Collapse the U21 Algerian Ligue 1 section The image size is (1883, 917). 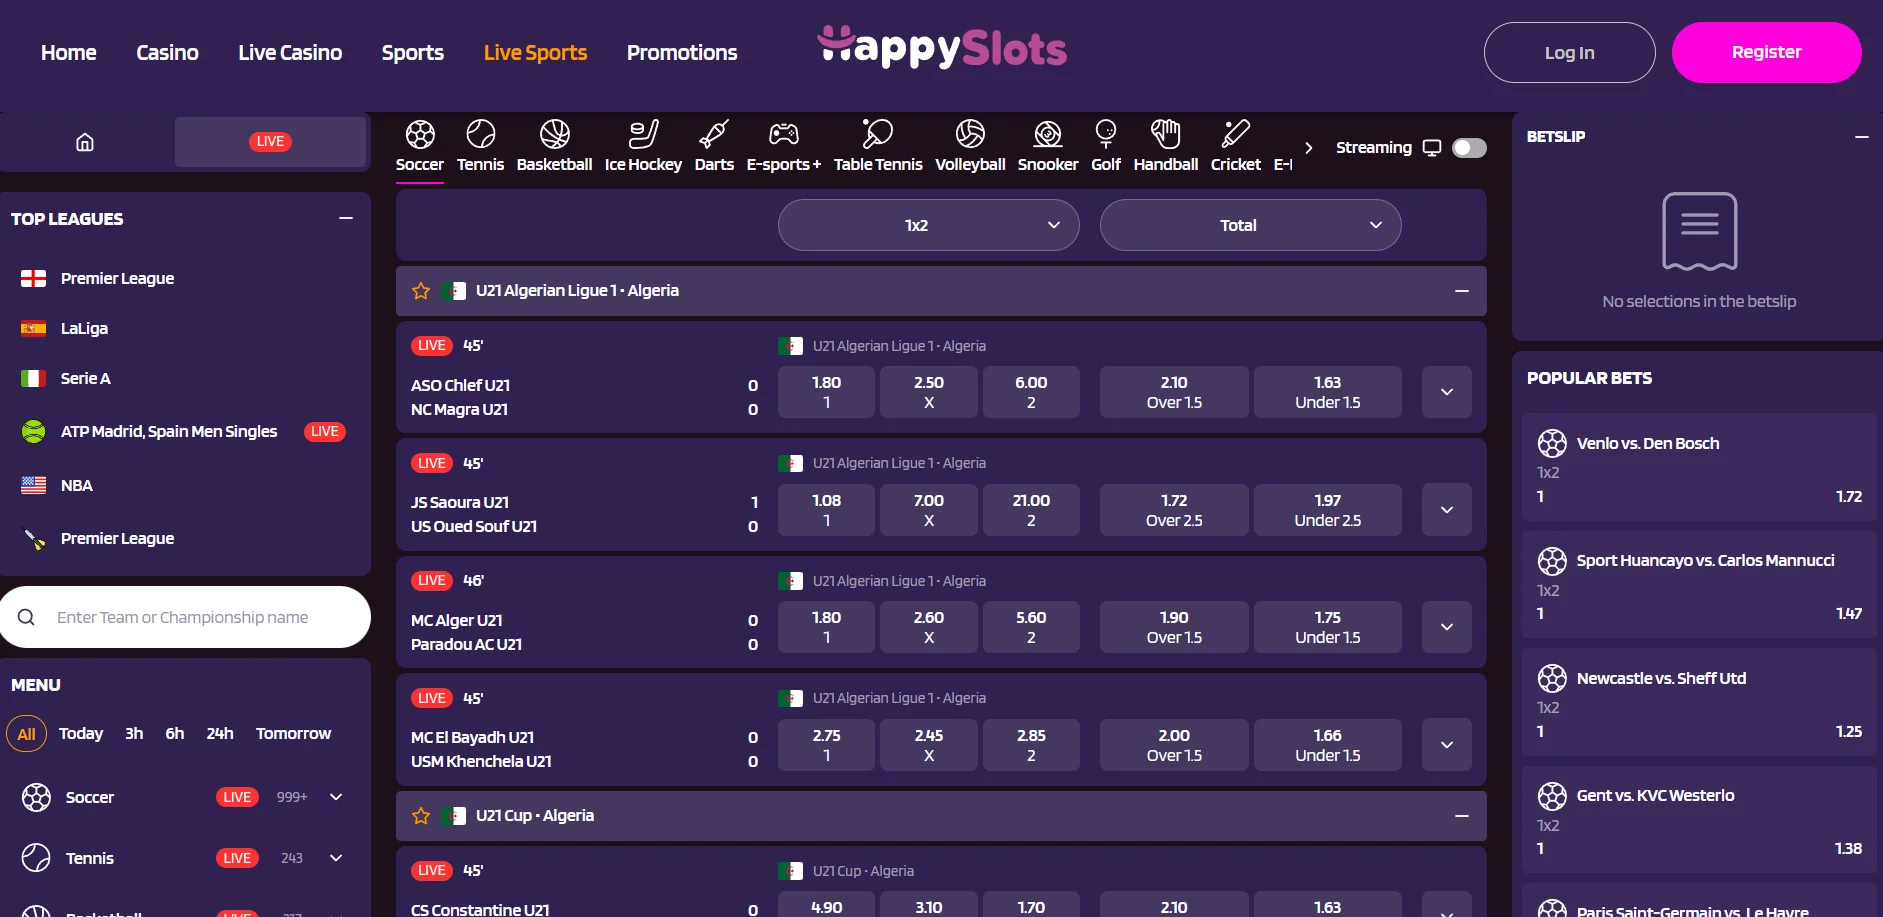(x=1462, y=291)
